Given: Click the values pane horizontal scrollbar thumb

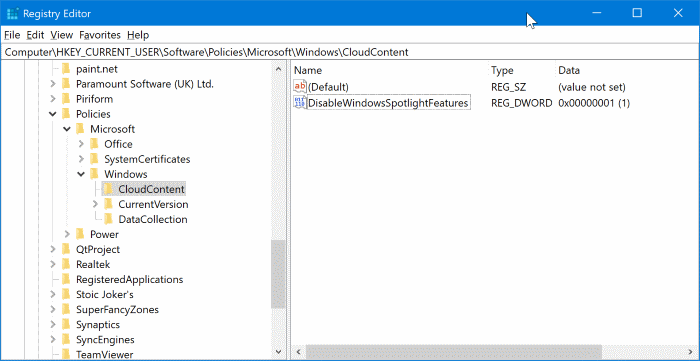Looking at the screenshot, I should click(454, 352).
